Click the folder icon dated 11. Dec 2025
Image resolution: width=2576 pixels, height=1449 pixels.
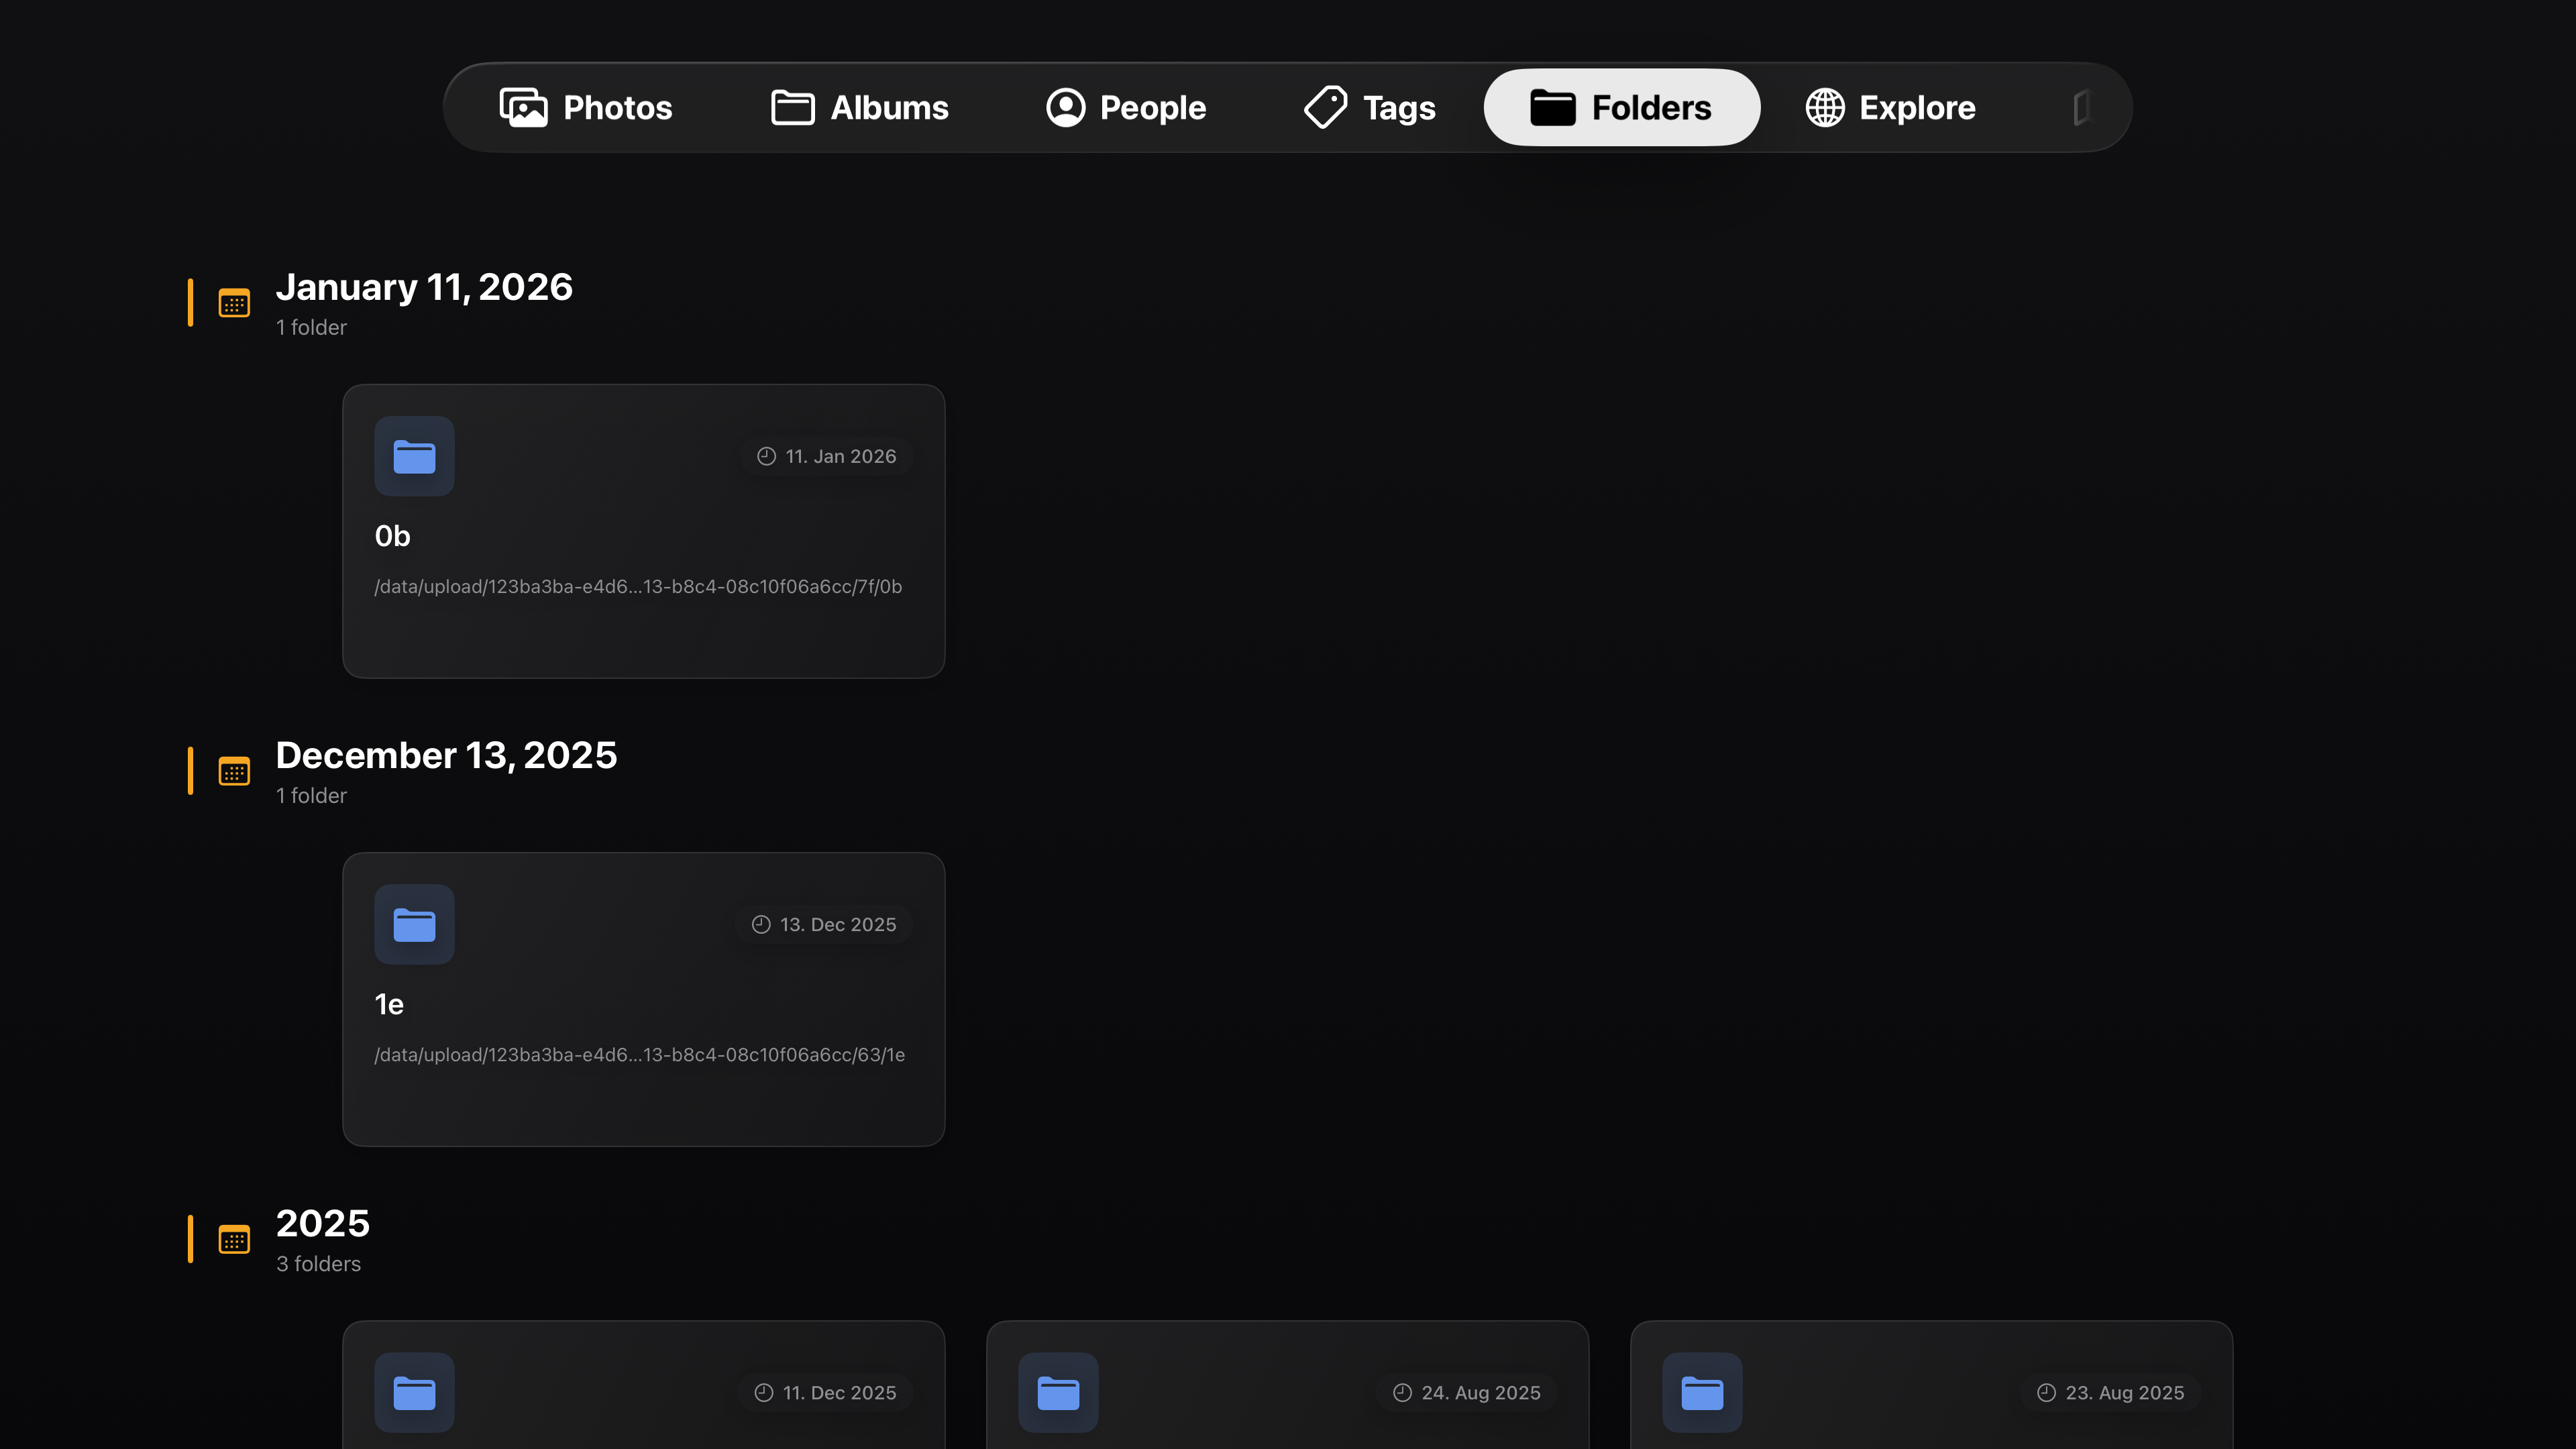414,1392
